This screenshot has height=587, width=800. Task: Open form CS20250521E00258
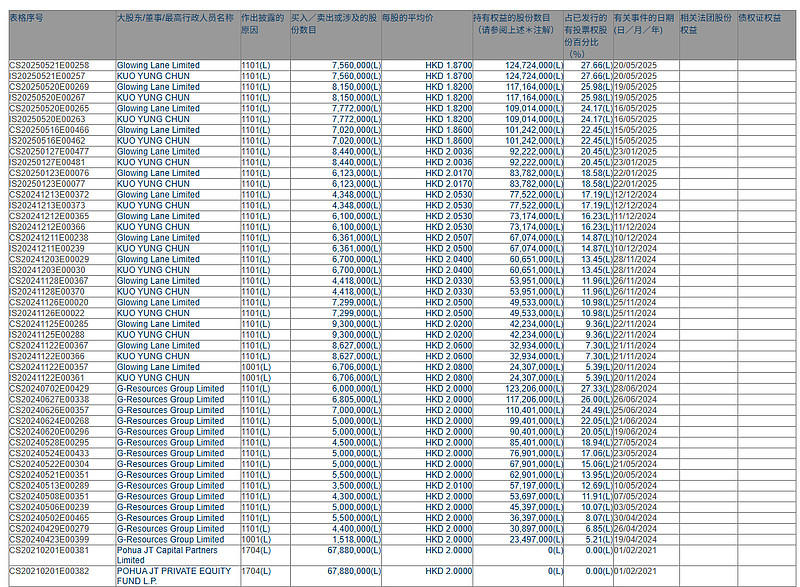click(49, 65)
